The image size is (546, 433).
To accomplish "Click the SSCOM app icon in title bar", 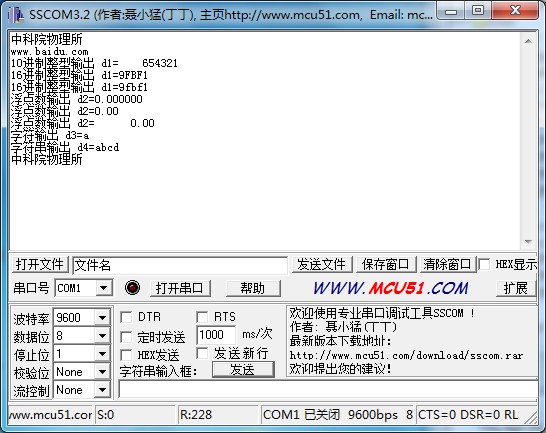I will [16, 15].
